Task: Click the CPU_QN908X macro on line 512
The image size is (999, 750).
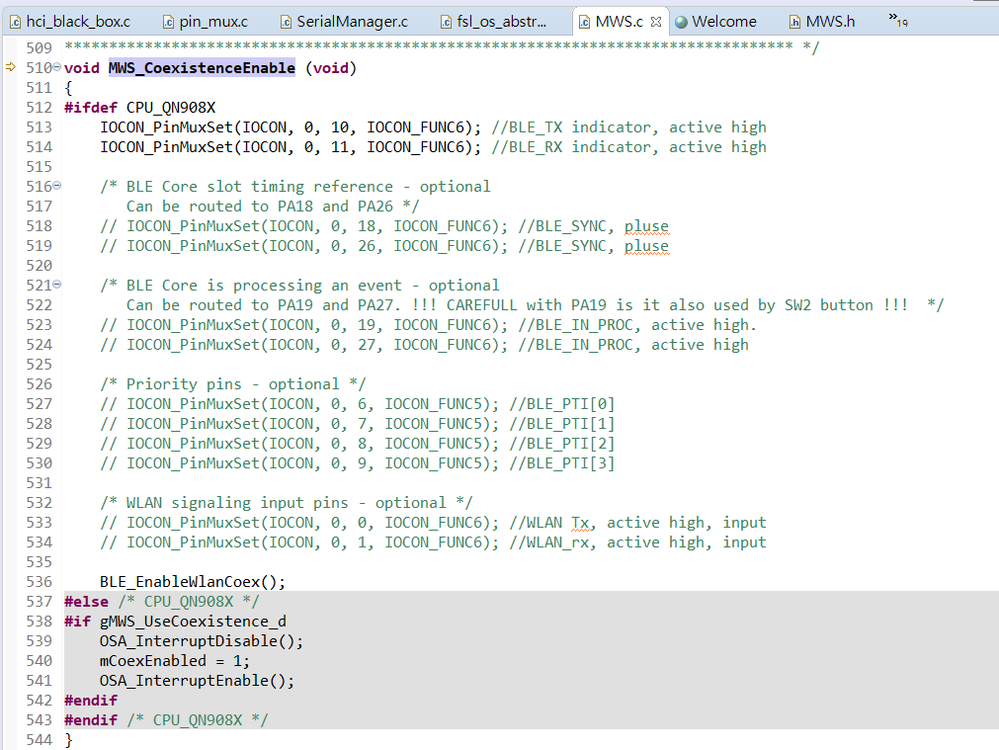Action: (171, 107)
